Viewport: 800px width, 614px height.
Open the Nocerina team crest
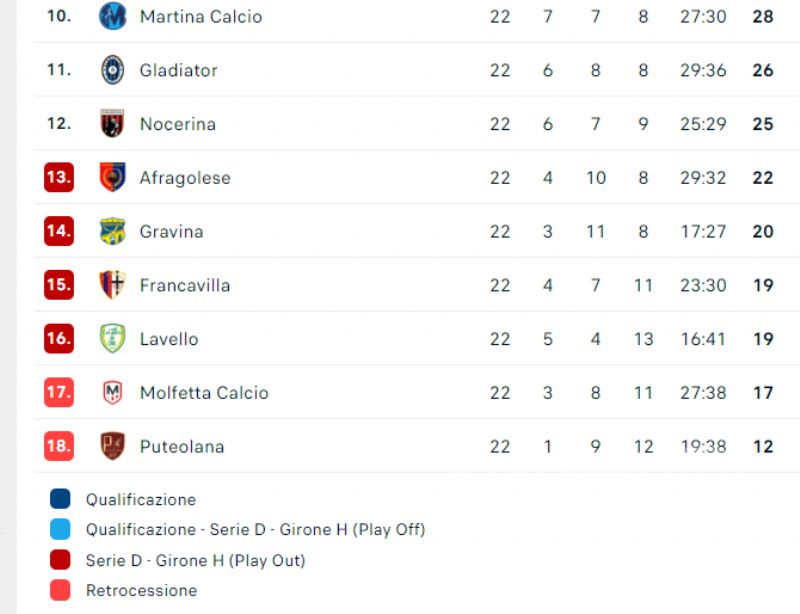point(112,124)
